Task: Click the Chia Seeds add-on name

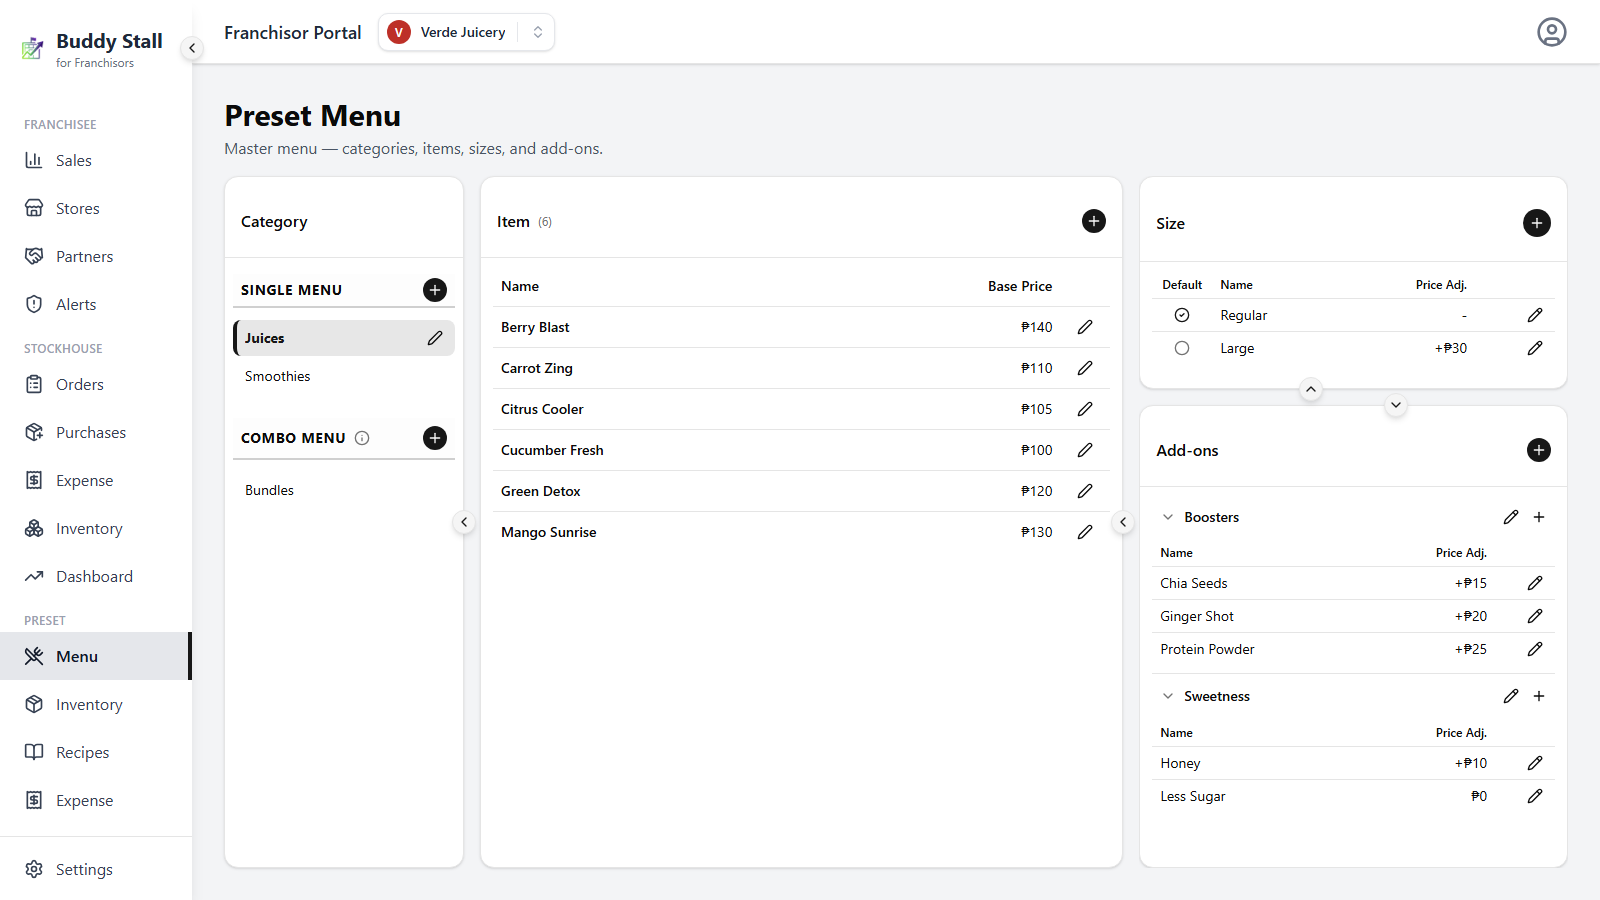Action: pyautogui.click(x=1194, y=583)
